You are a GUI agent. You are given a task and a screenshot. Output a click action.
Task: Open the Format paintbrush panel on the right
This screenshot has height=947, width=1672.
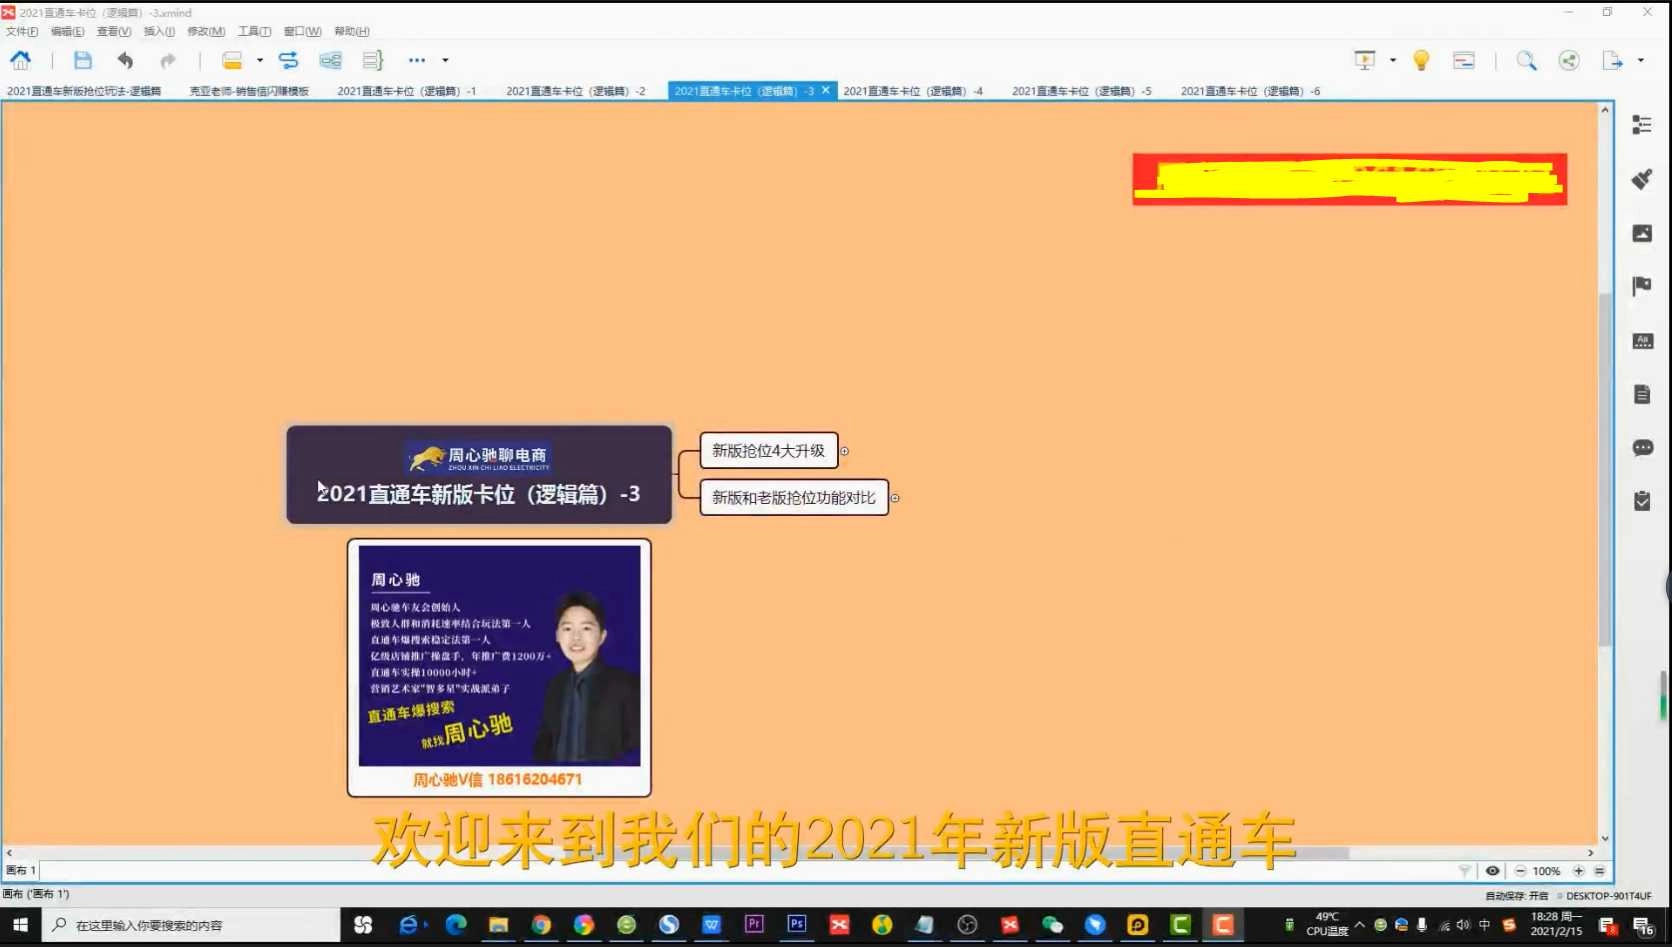pyautogui.click(x=1641, y=179)
